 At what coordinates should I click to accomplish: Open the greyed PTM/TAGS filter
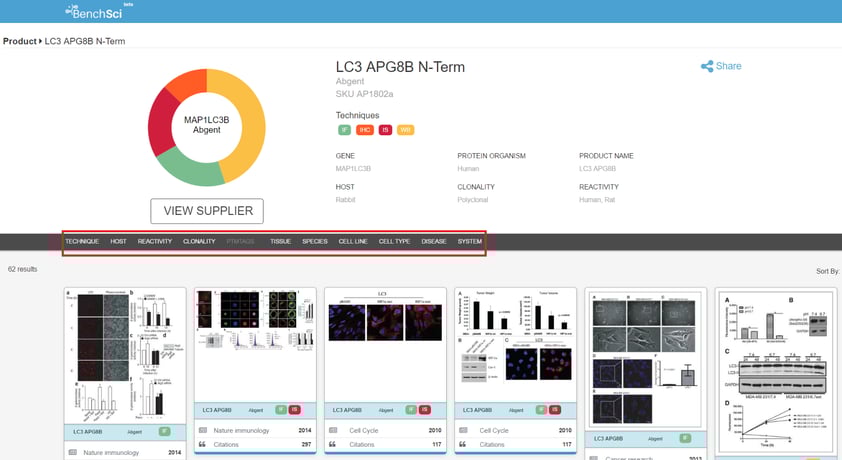tap(241, 242)
